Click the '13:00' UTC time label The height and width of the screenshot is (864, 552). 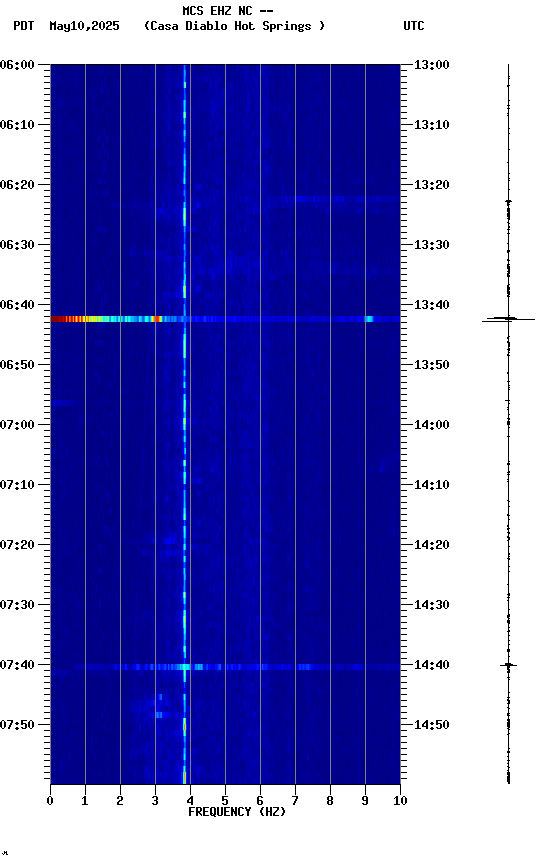pos(432,65)
